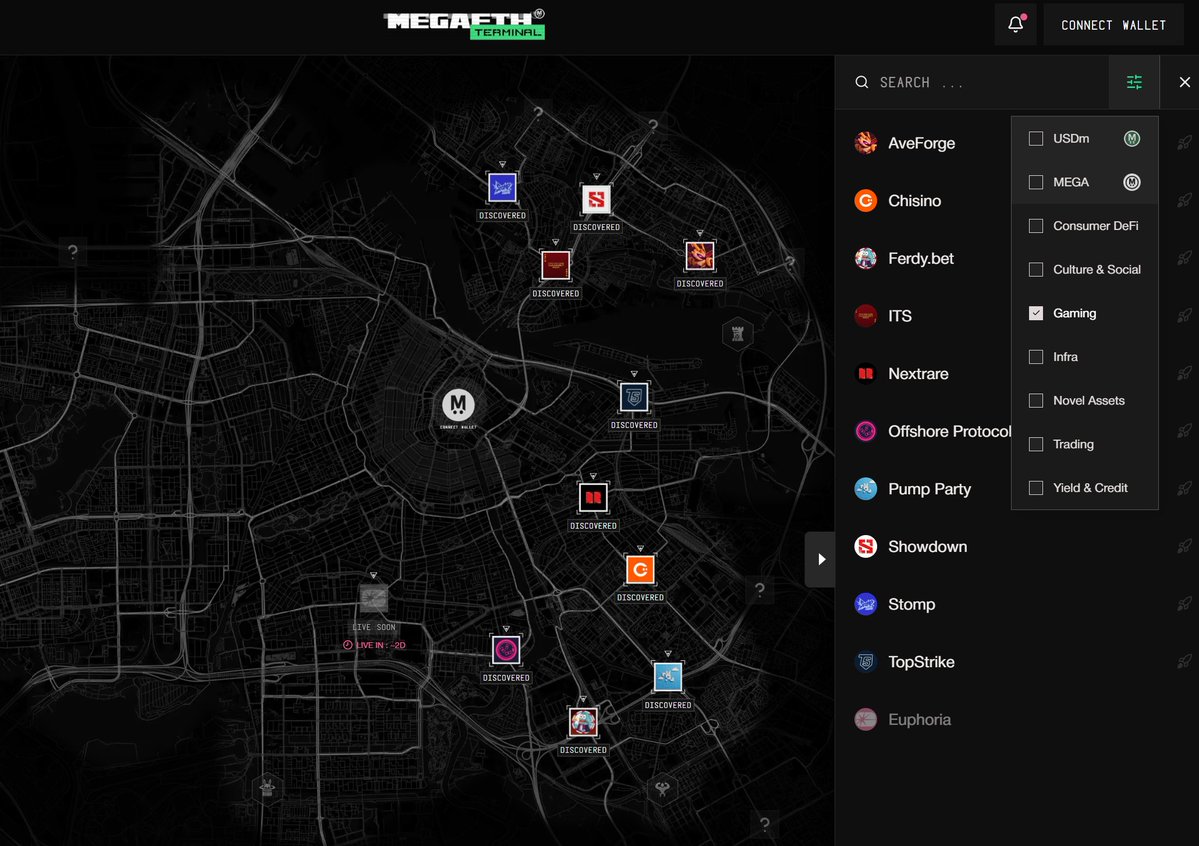Click the TopStrike marker on map
This screenshot has width=1199, height=846.
tap(634, 397)
